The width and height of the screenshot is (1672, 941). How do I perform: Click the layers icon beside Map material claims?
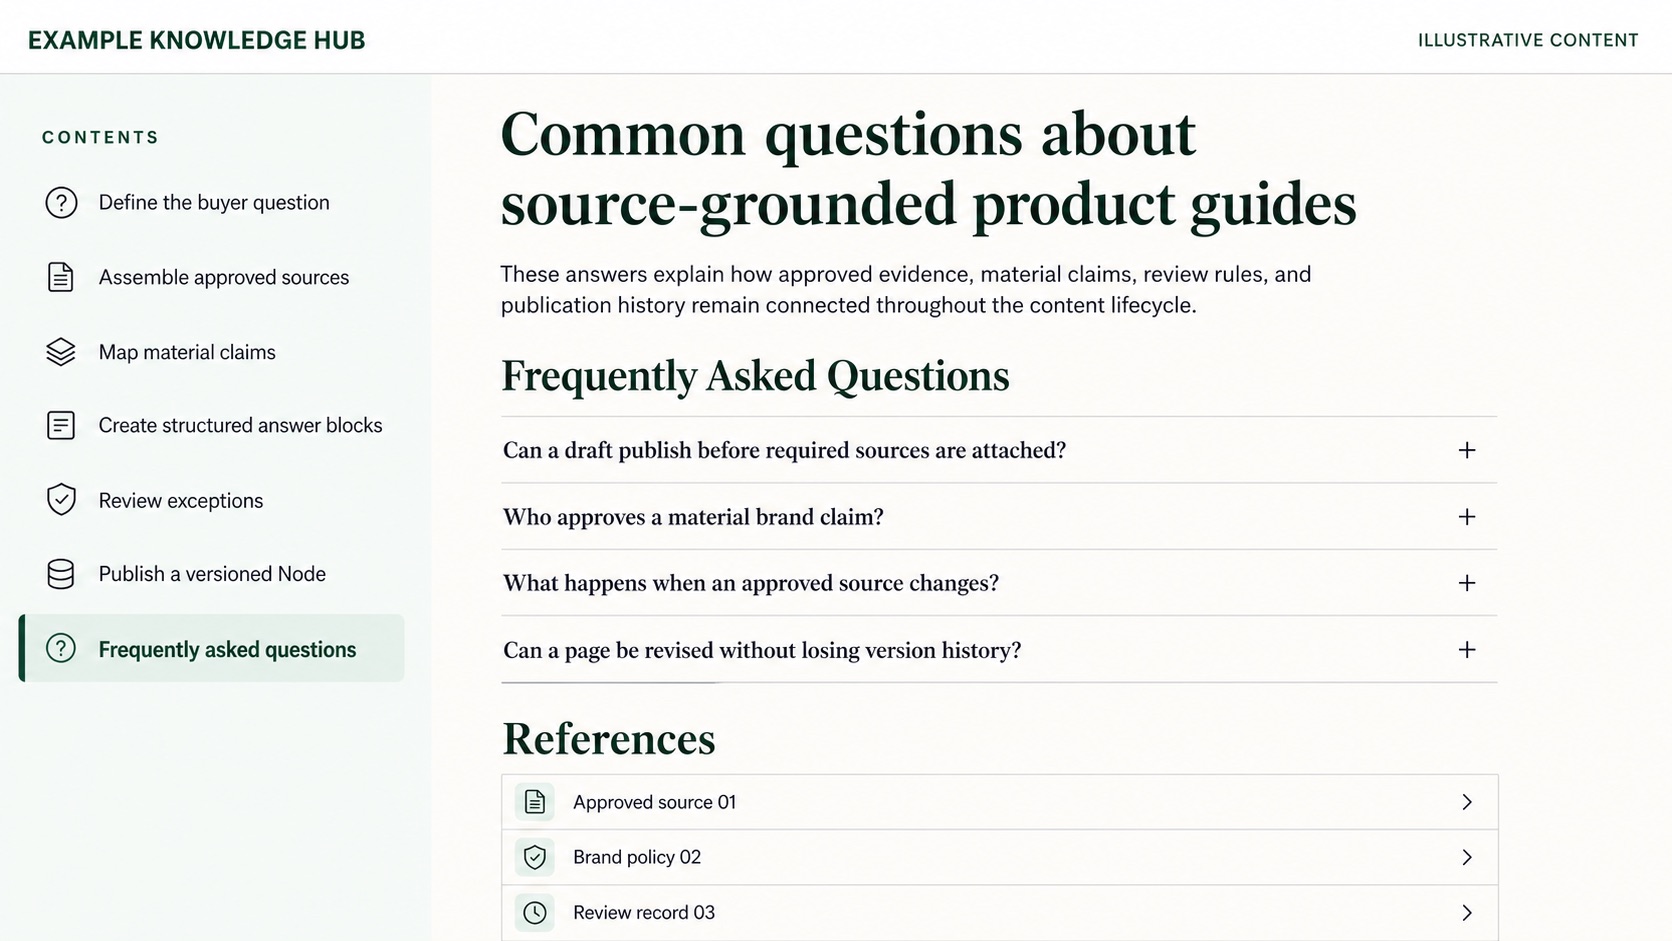point(61,352)
